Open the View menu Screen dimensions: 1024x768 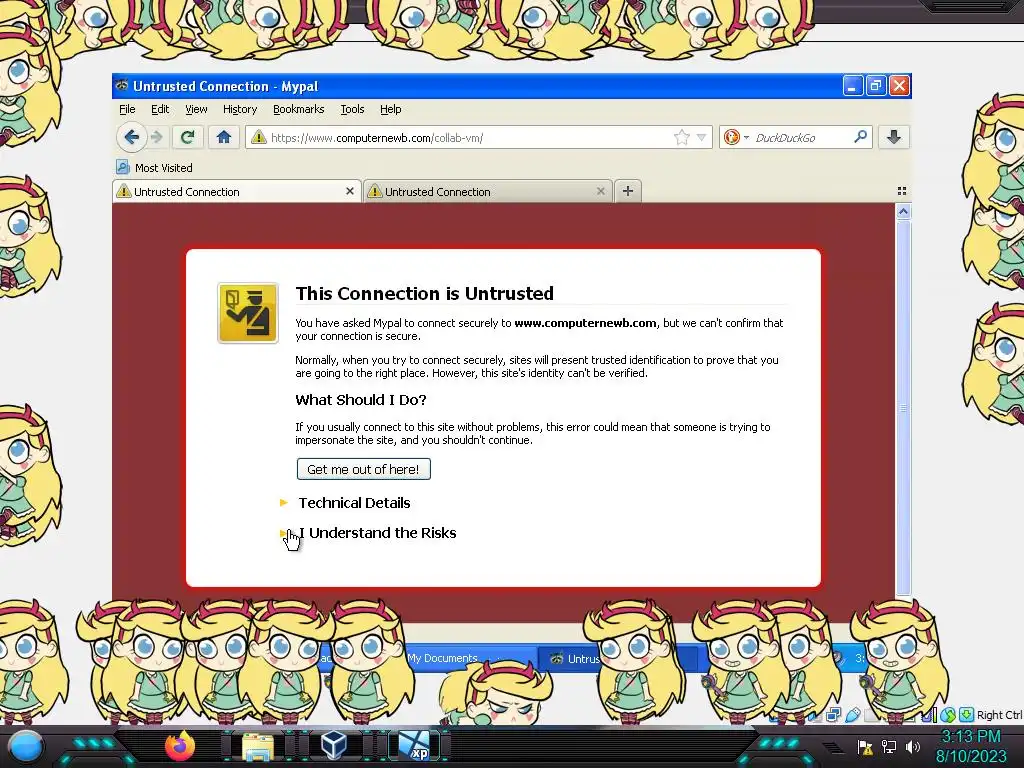(x=196, y=109)
